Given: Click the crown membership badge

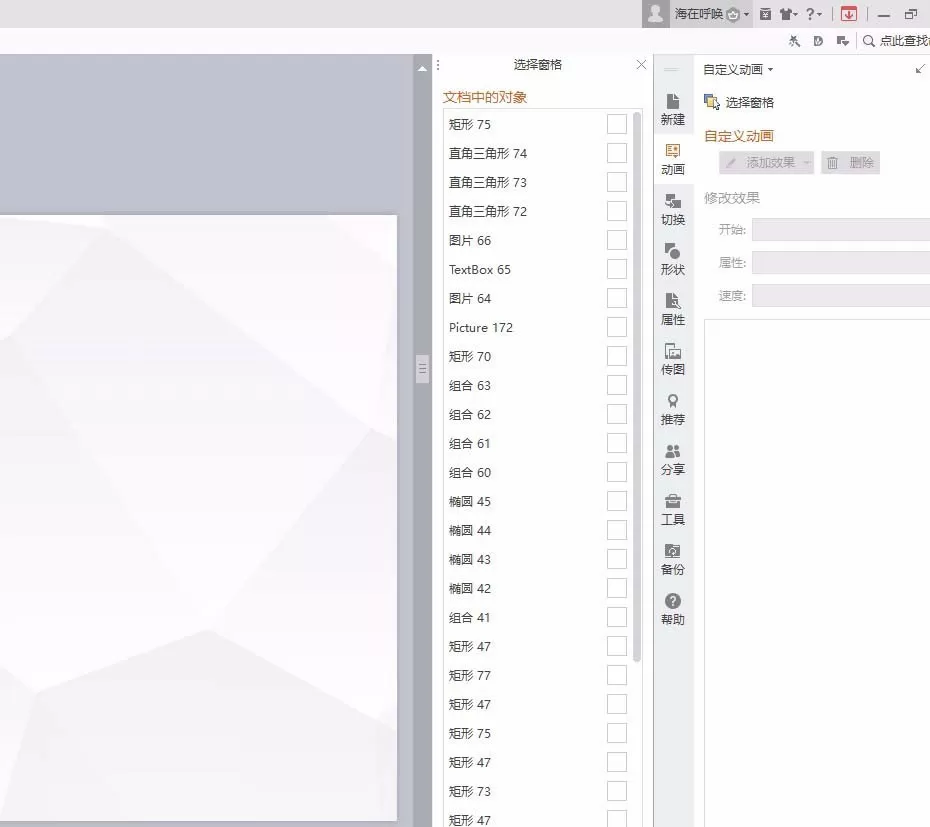Looking at the screenshot, I should tap(733, 14).
